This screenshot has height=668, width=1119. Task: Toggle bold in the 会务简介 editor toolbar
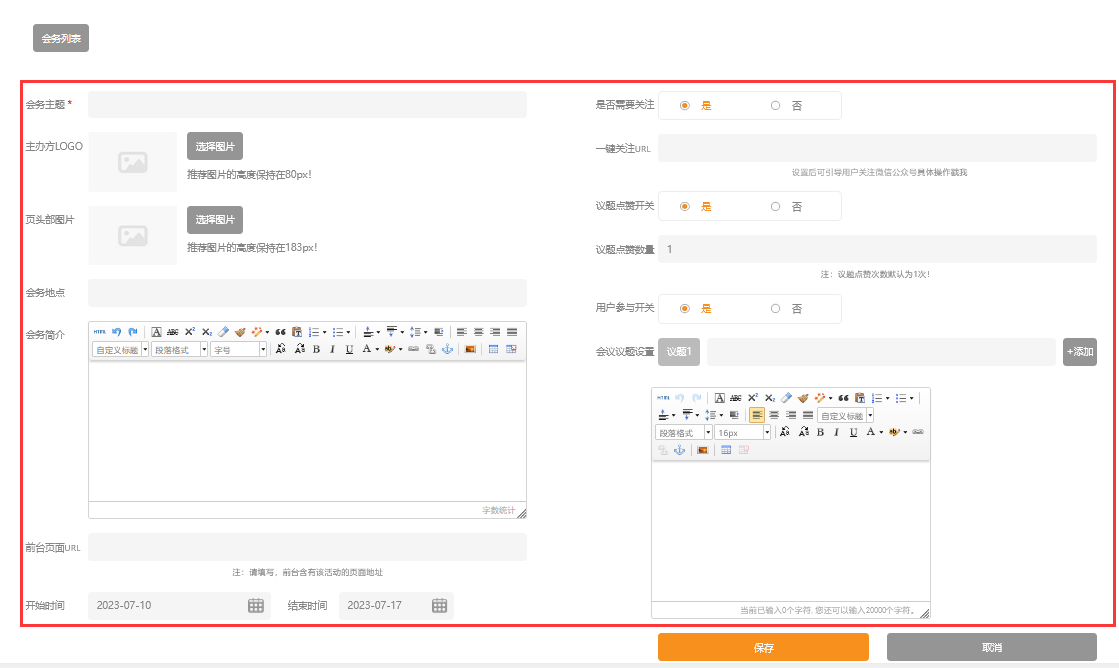[316, 350]
